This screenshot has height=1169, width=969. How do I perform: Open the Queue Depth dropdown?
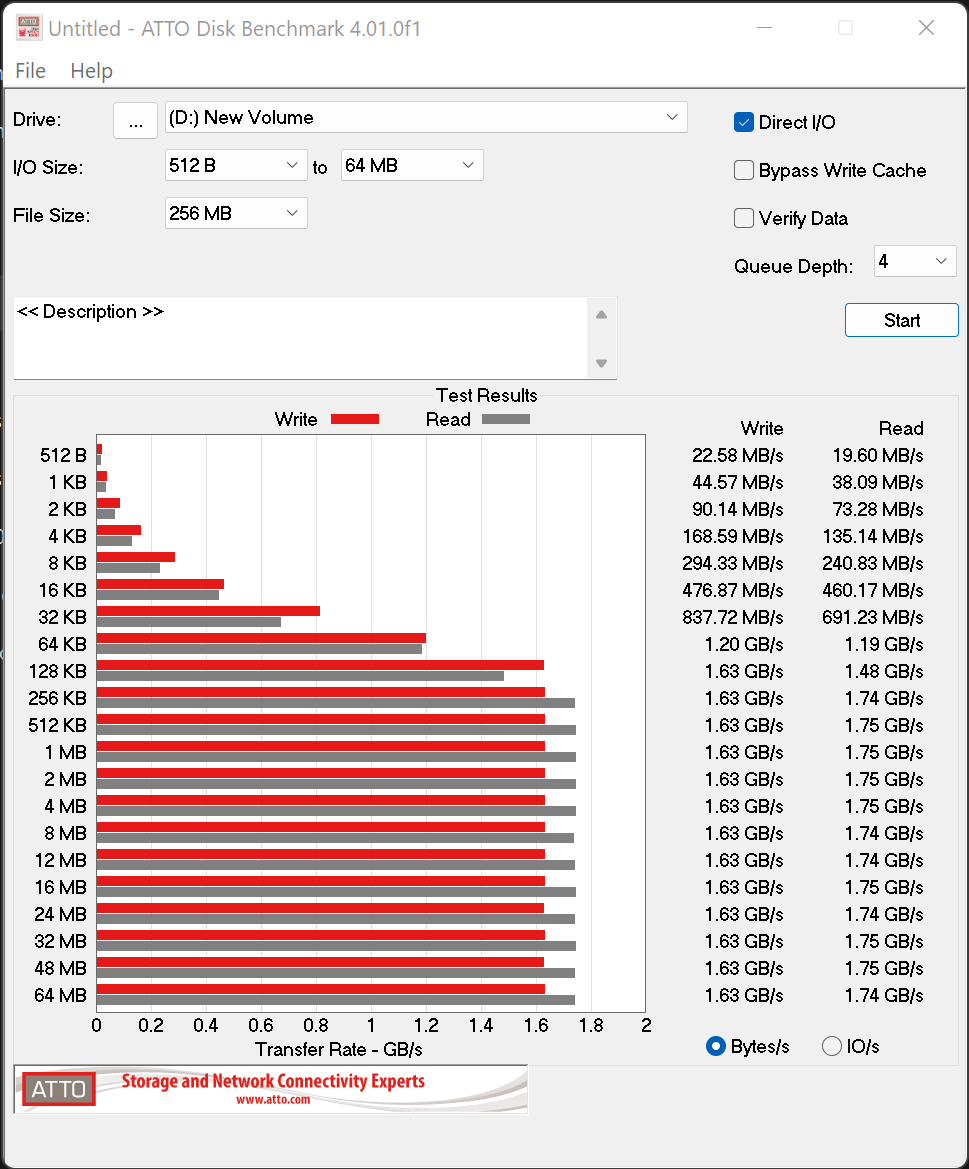pos(941,261)
